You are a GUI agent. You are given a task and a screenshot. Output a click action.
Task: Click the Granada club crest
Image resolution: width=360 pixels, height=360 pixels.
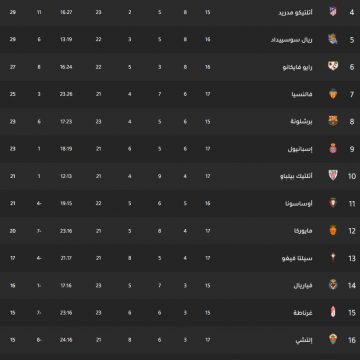[x=333, y=313]
